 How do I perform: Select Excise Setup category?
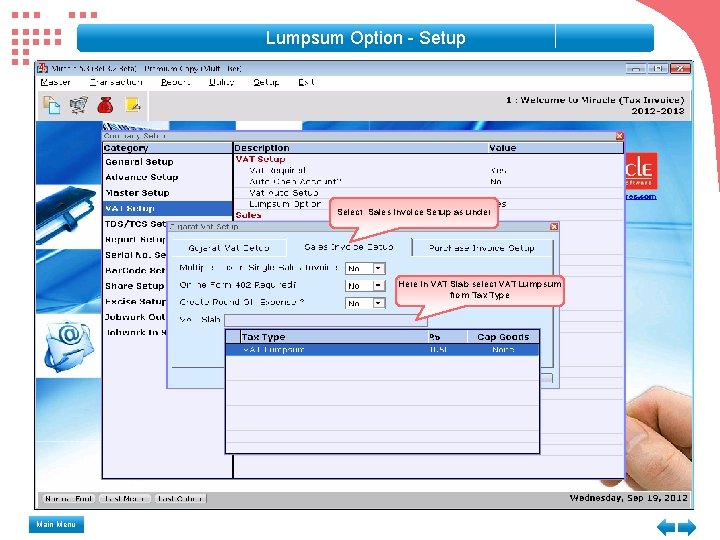[135, 302]
